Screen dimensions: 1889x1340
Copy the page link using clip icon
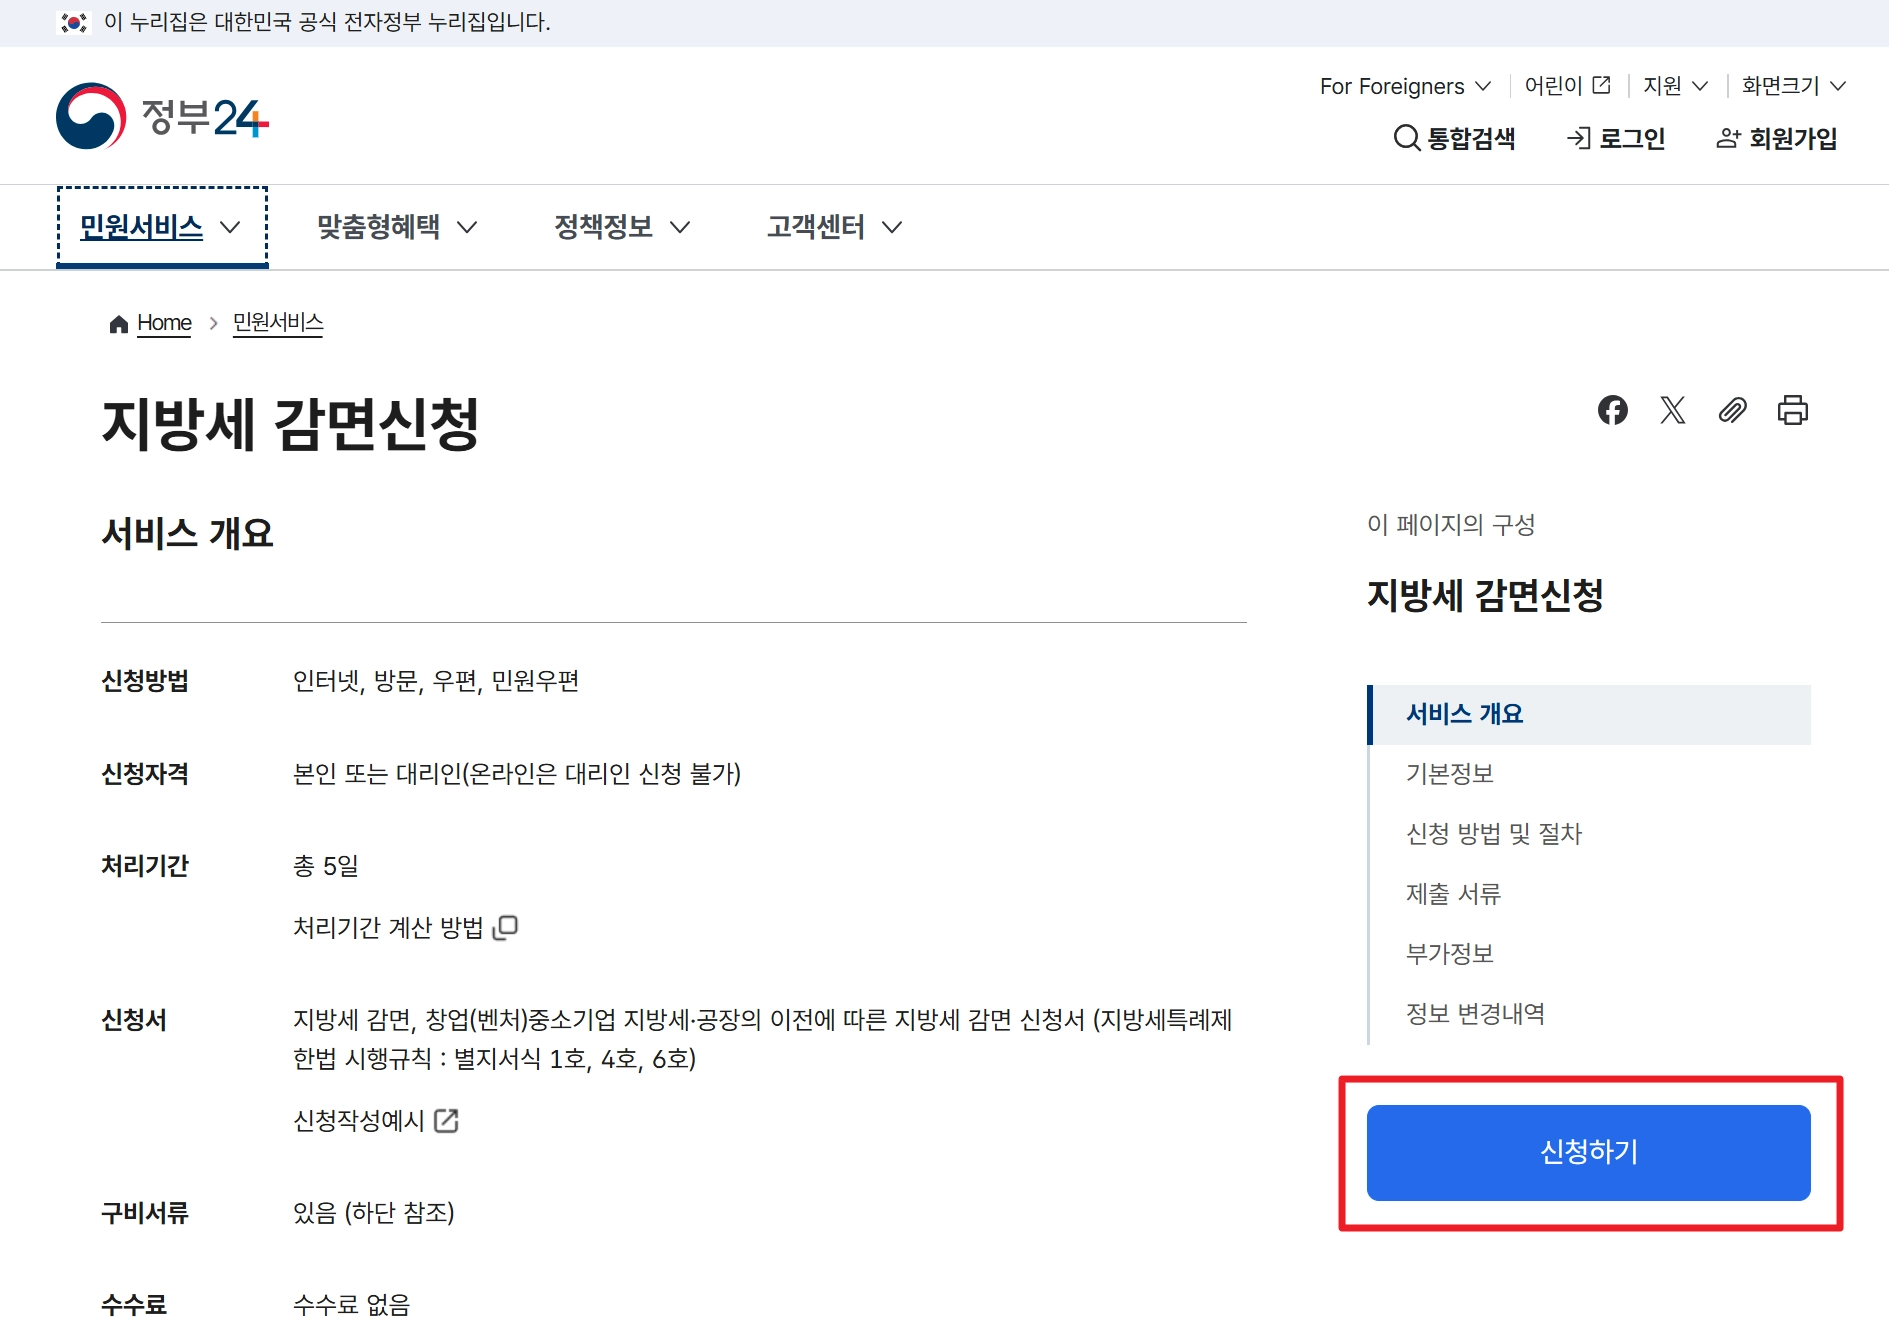pos(1733,410)
